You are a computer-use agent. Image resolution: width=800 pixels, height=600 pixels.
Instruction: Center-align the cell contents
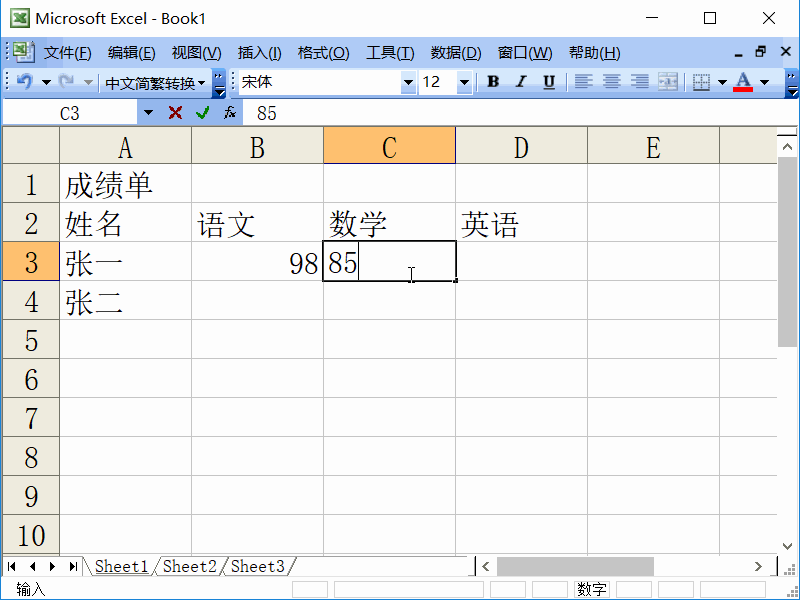611,82
